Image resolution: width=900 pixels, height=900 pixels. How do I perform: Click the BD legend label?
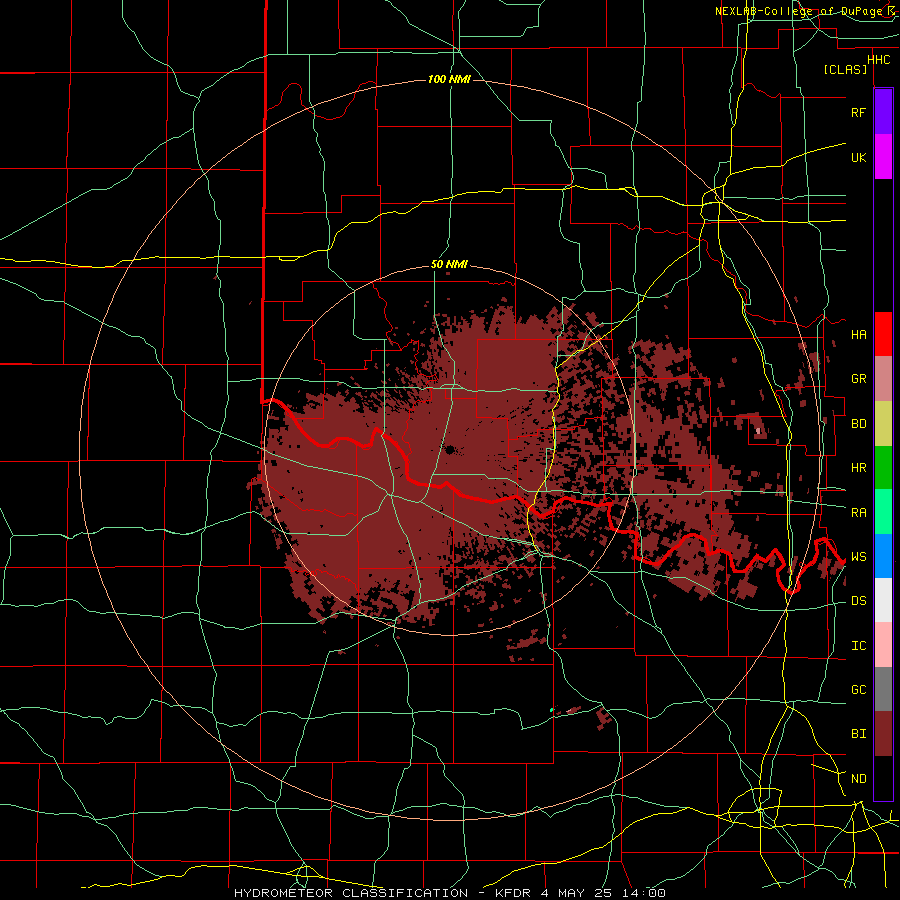pyautogui.click(x=858, y=424)
